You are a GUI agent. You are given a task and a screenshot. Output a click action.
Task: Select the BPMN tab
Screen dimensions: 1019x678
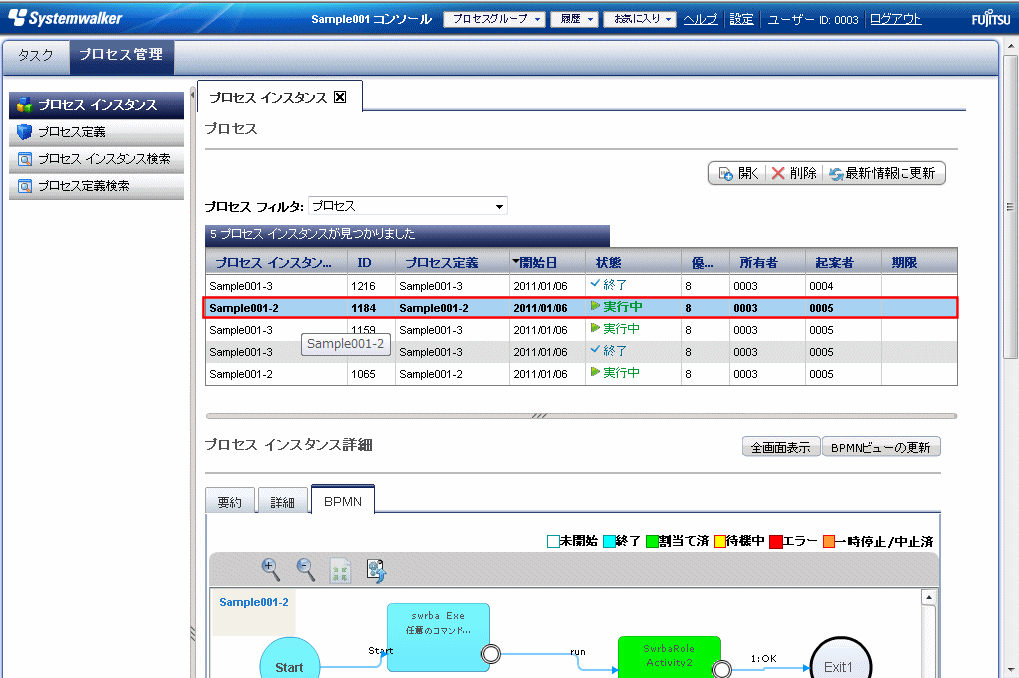(x=343, y=501)
